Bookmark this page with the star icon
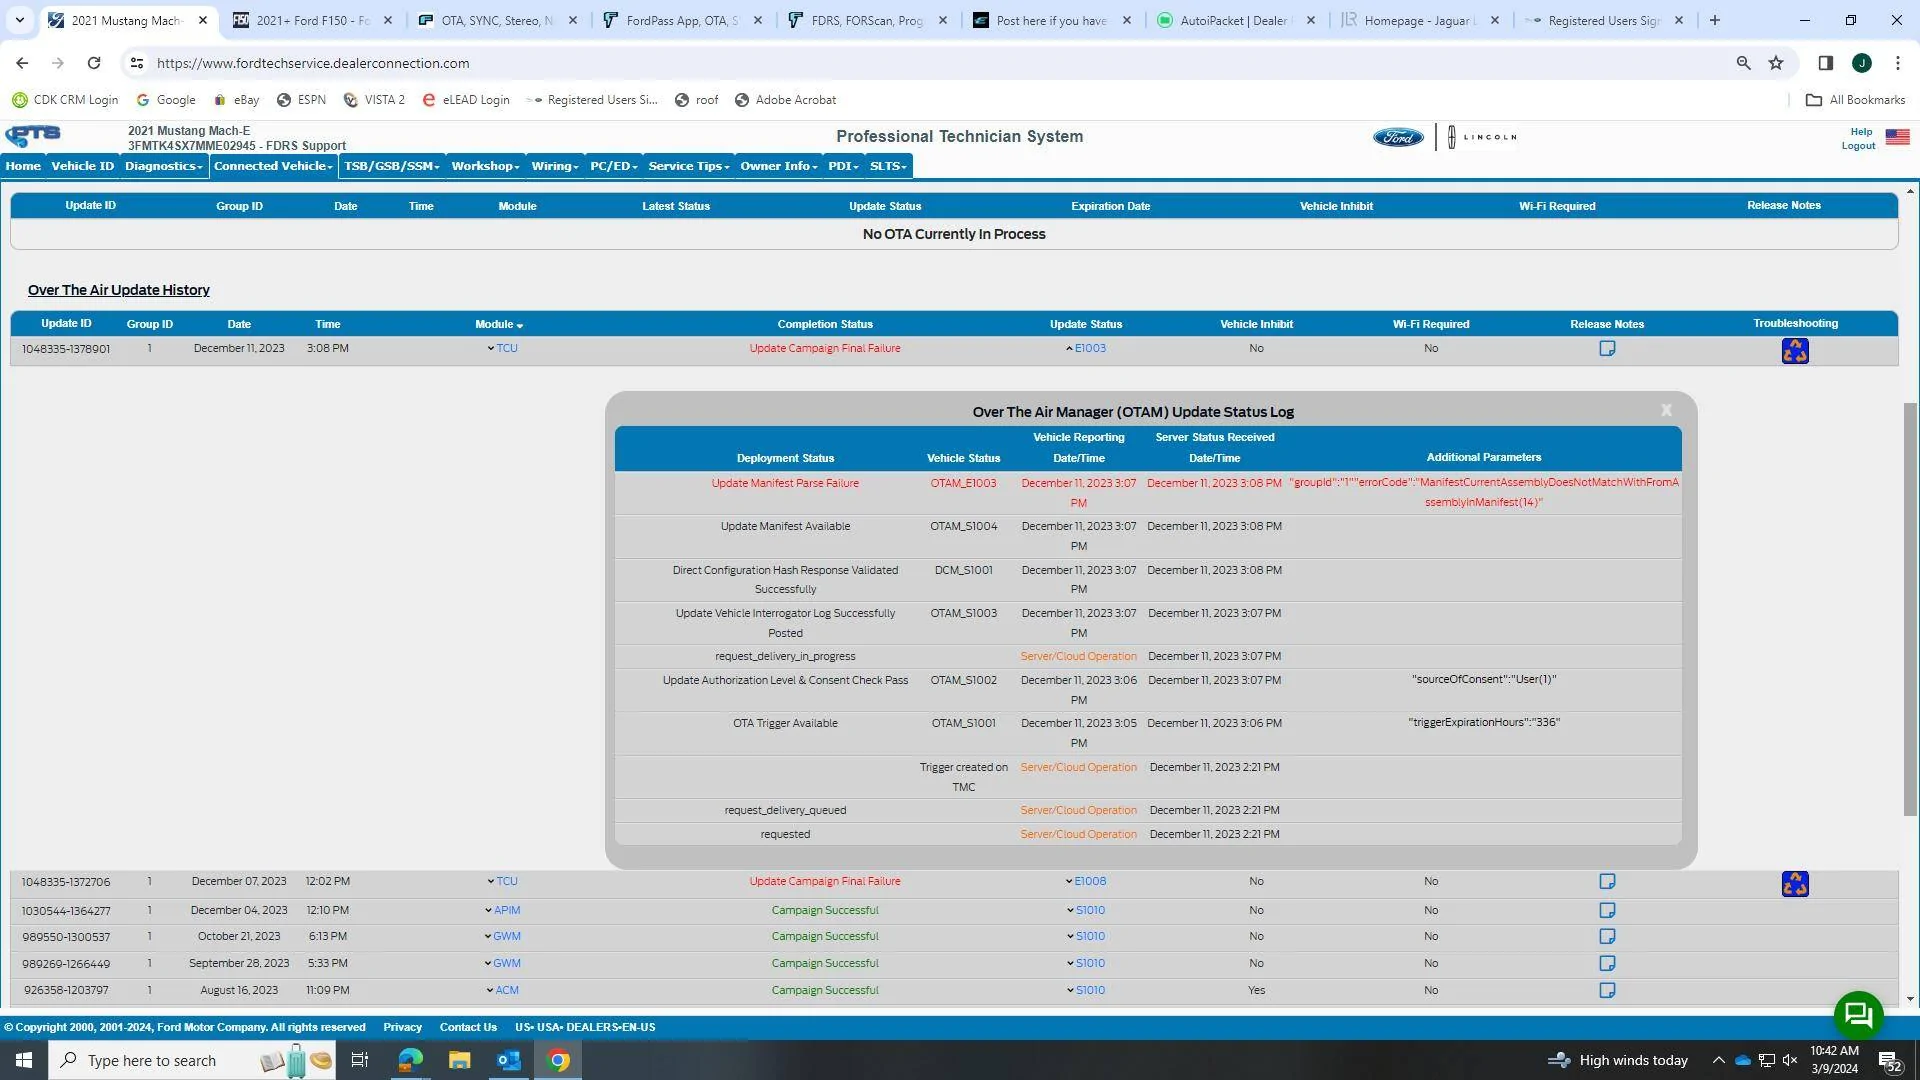The width and height of the screenshot is (1920, 1080). tap(1776, 63)
